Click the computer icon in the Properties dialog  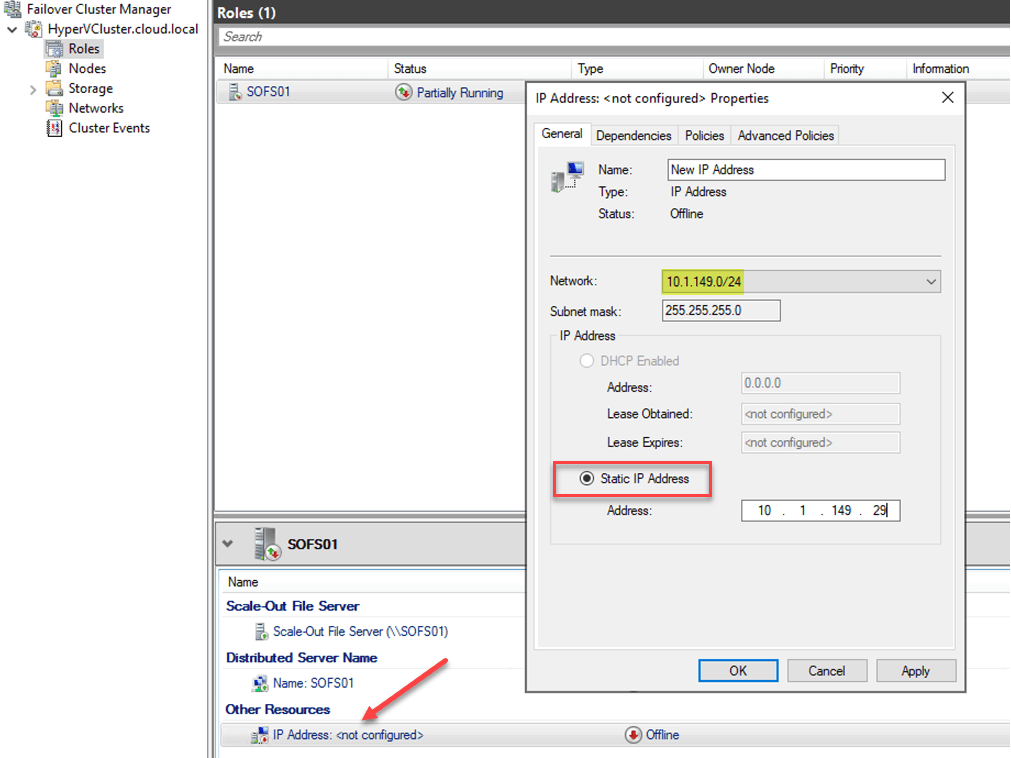(567, 177)
